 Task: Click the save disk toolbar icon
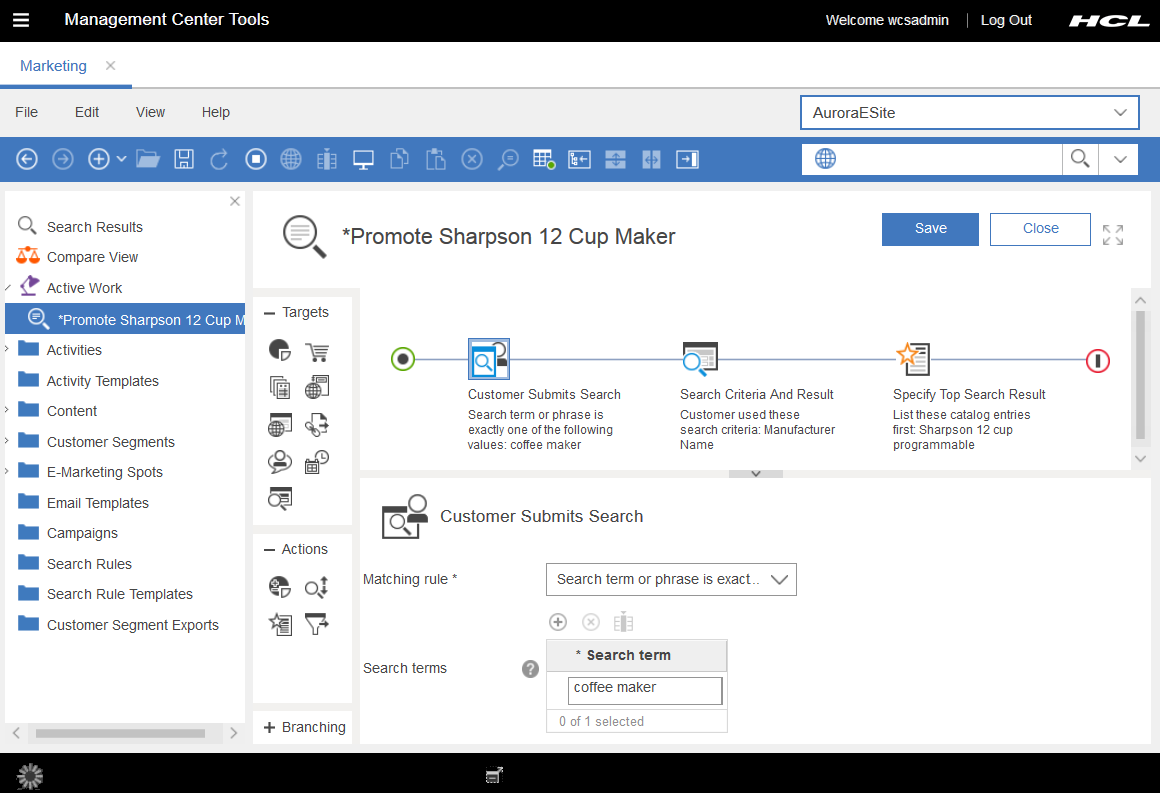(184, 159)
